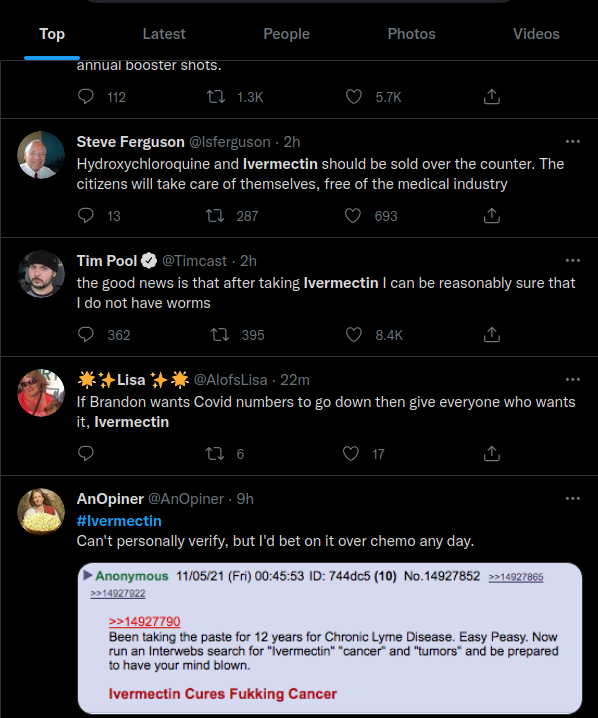Open @Timcast profile handle

point(194,261)
